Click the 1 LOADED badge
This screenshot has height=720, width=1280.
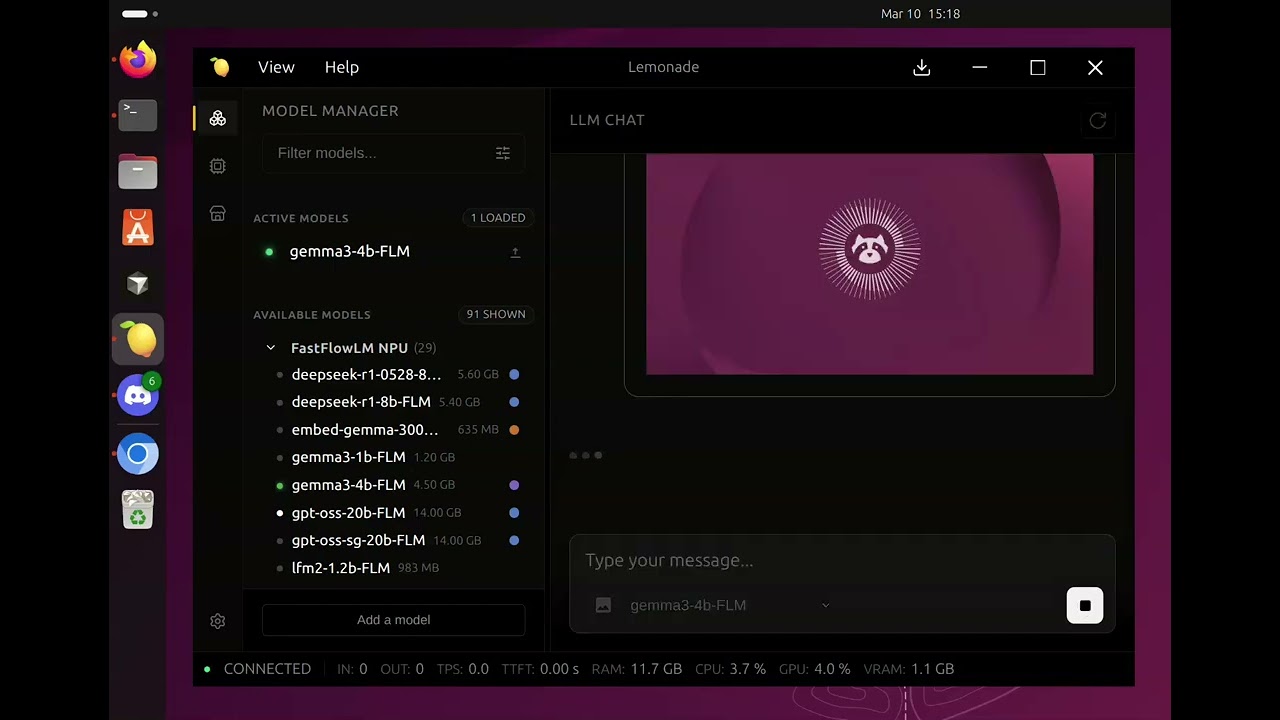(498, 218)
